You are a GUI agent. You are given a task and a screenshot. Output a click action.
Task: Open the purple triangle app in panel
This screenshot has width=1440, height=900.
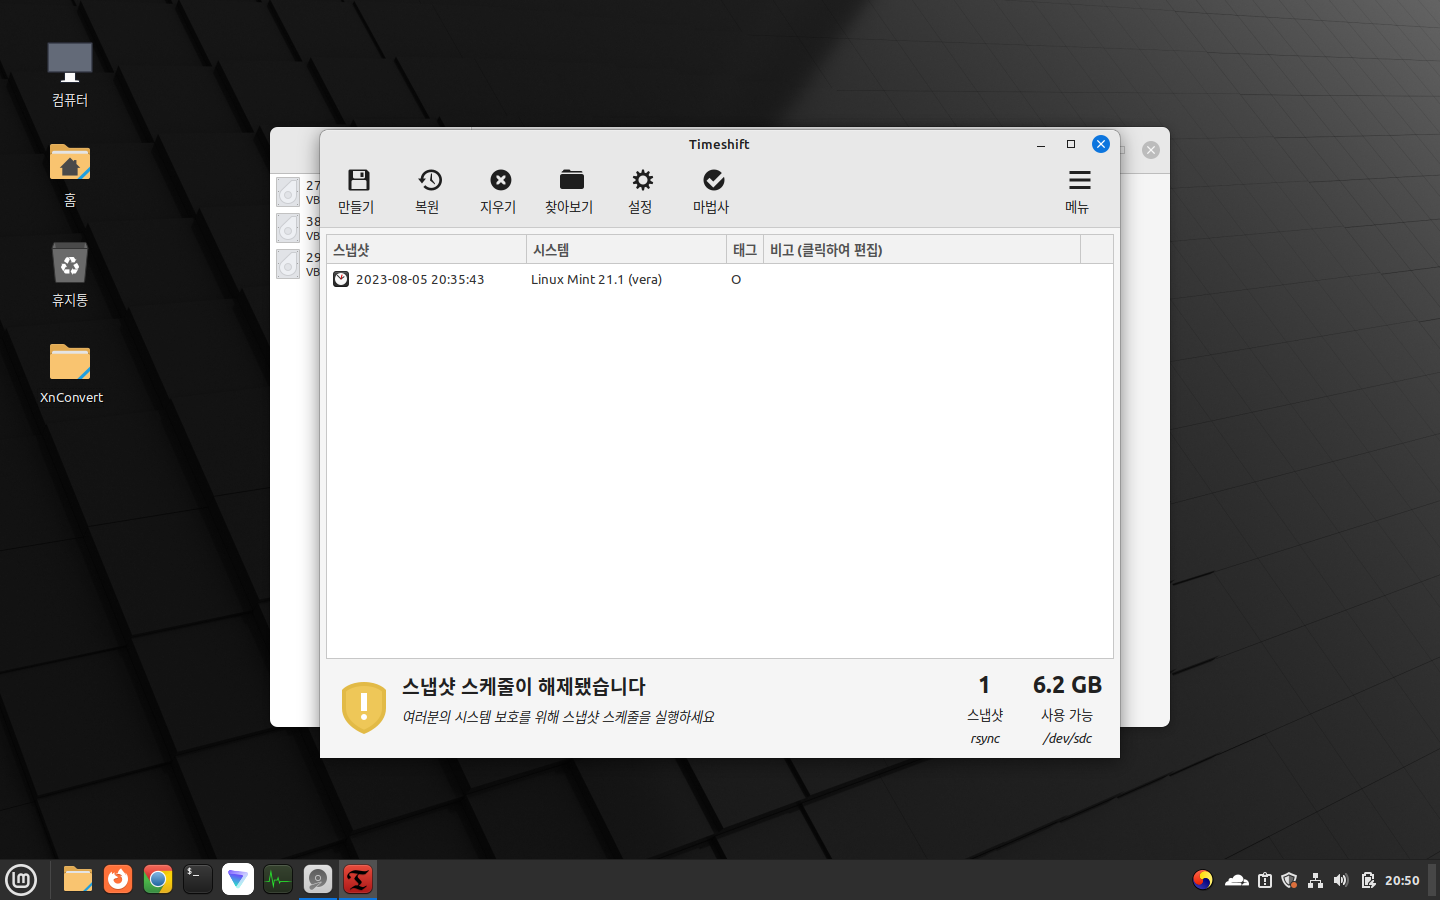click(238, 880)
